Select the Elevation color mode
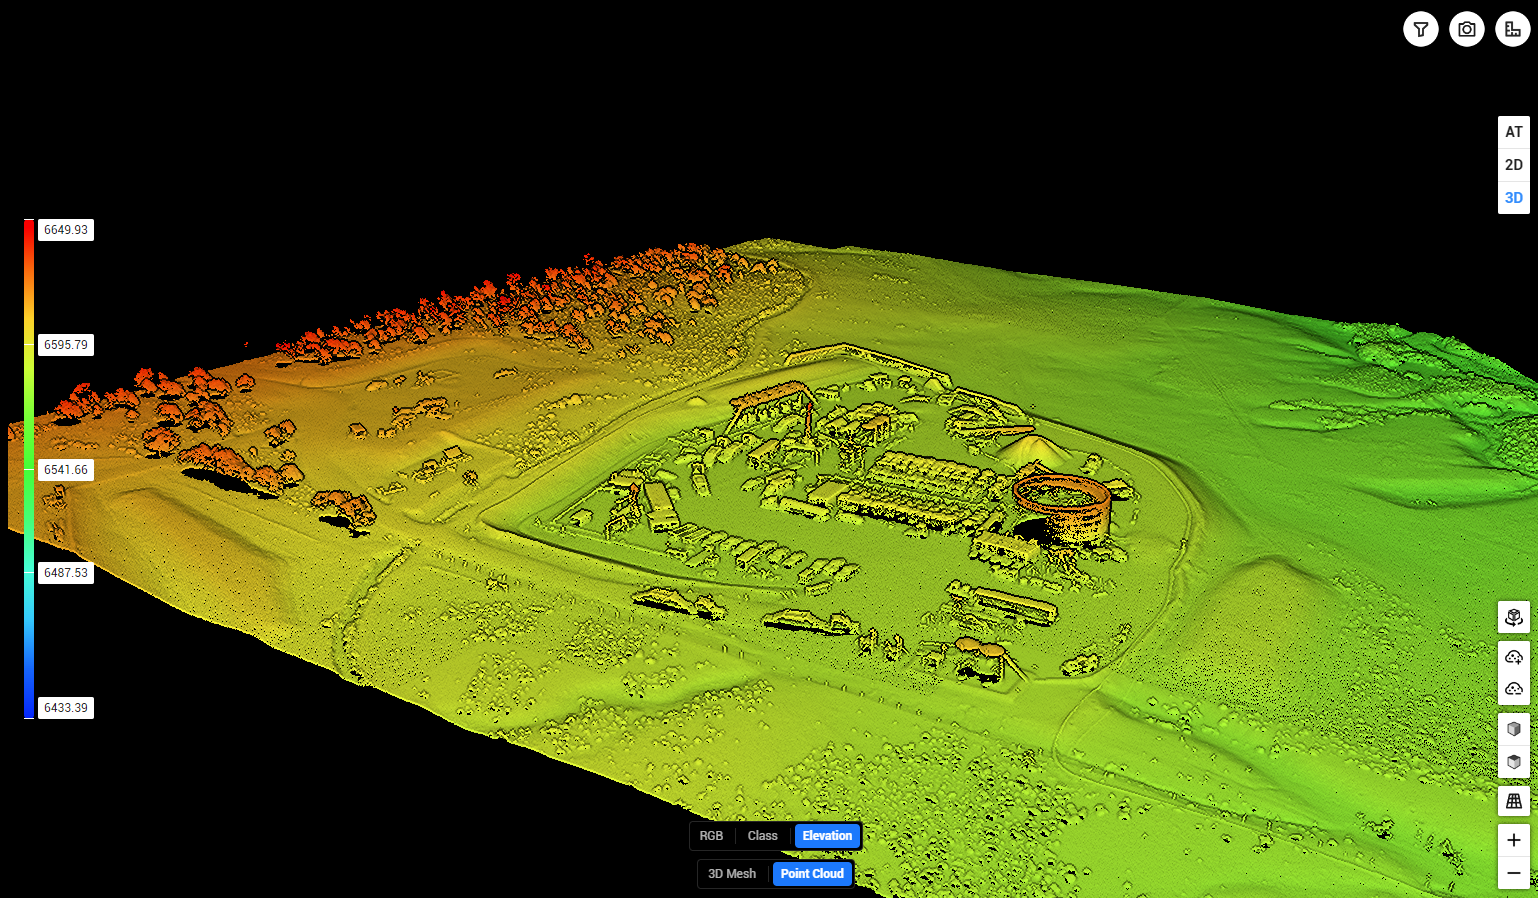This screenshot has width=1538, height=898. [827, 836]
